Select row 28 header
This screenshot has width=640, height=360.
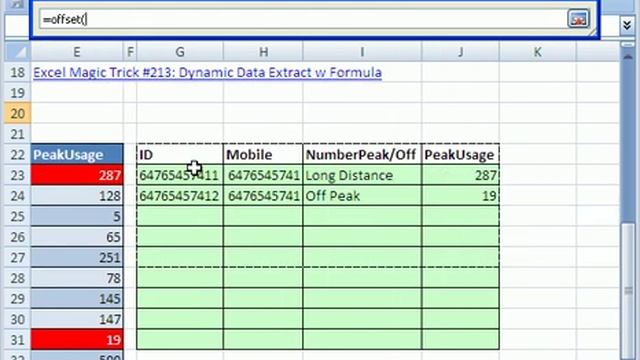(x=17, y=278)
